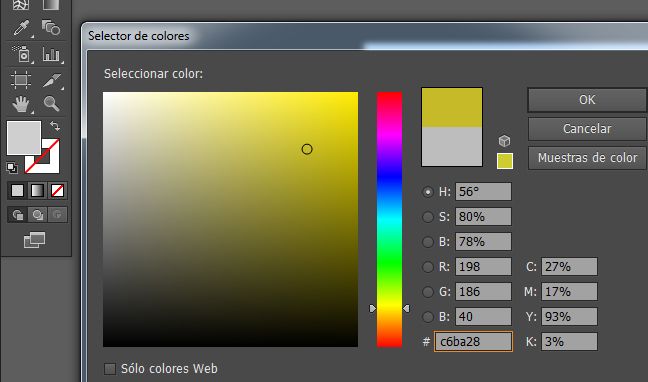Click the hue slider left arrow handle
The width and height of the screenshot is (648, 382).
coord(372,308)
